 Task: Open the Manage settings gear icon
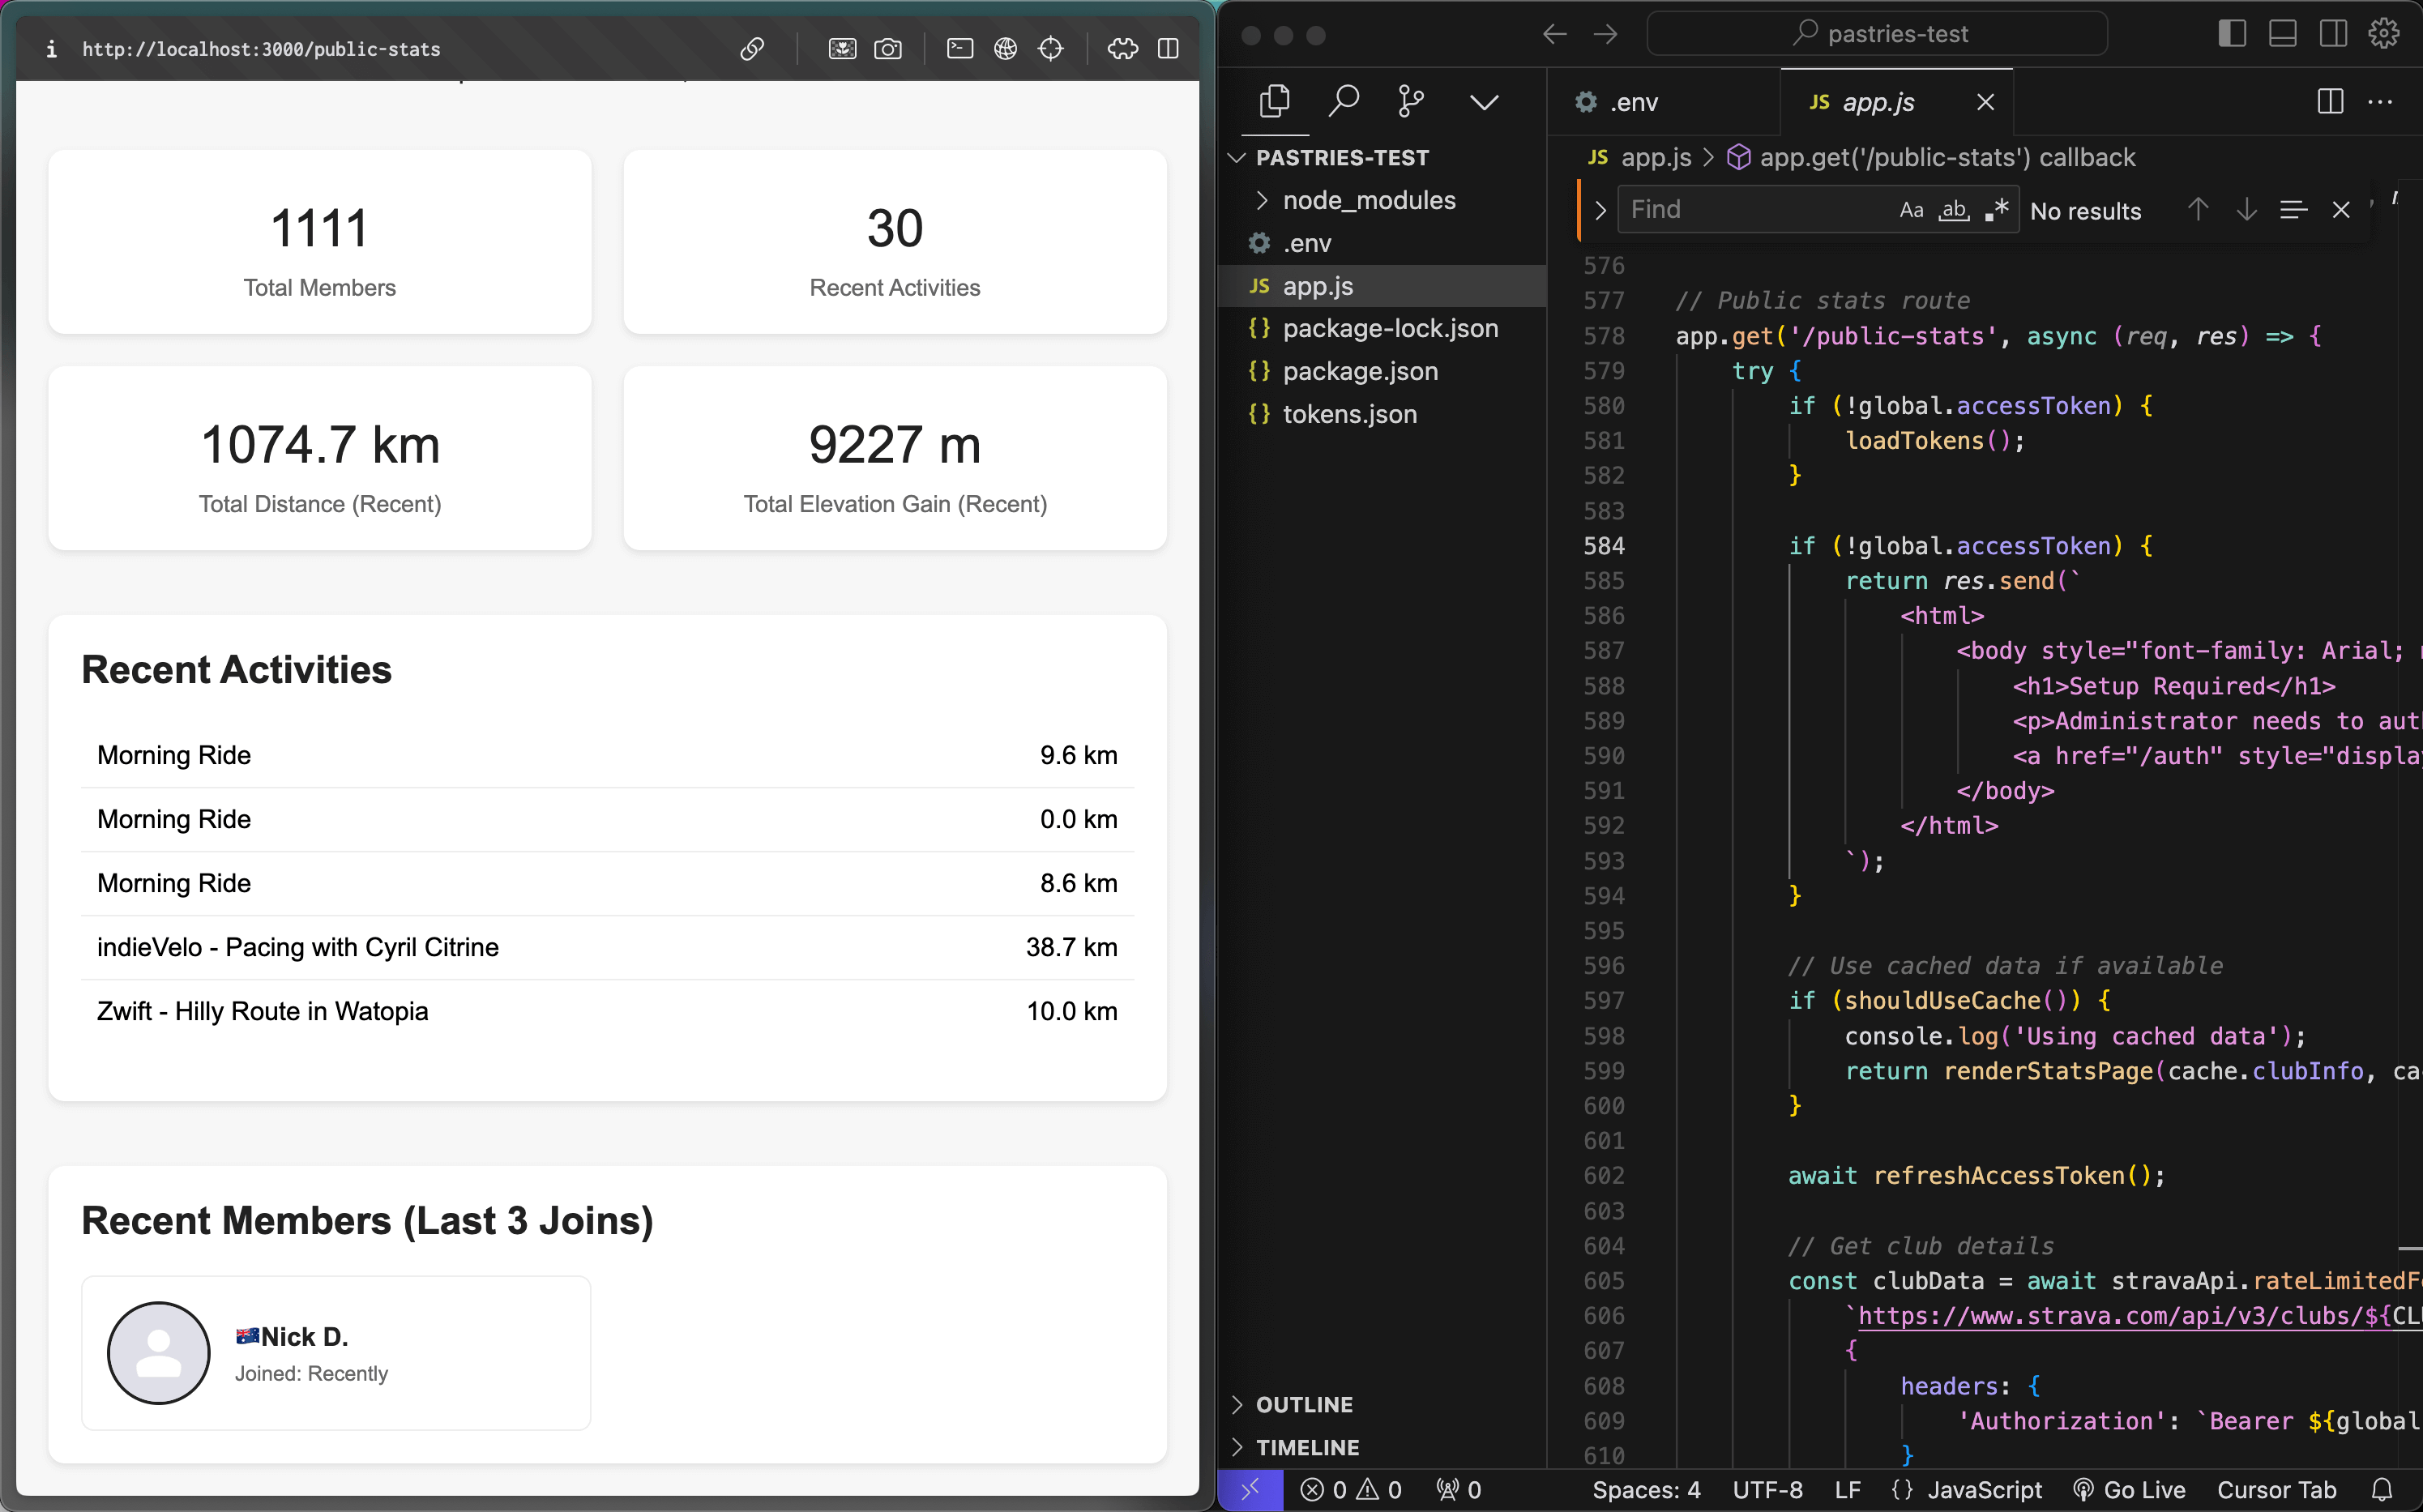click(2383, 34)
